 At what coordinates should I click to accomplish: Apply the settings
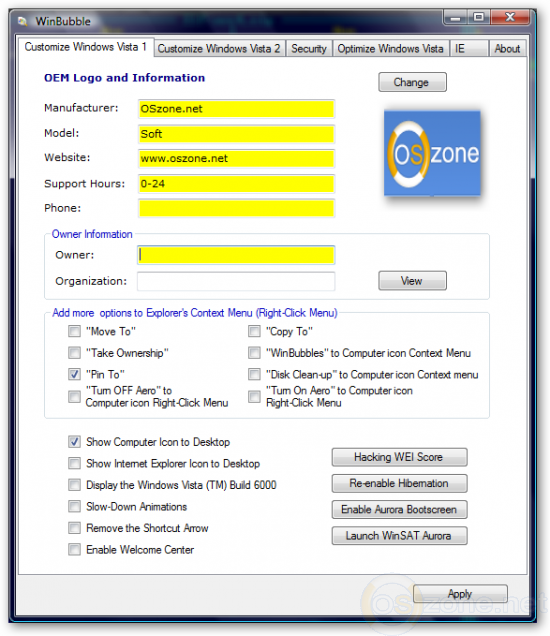click(x=460, y=594)
